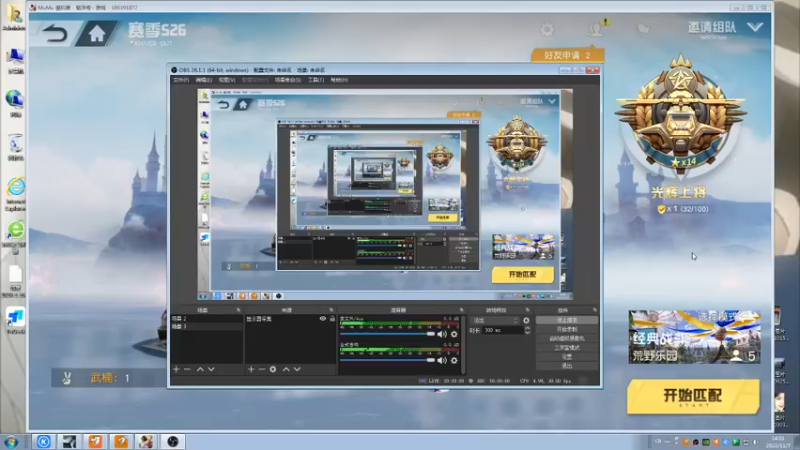Image resolution: width=800 pixels, height=450 pixels.
Task: Open the friends icon with the alert badge
Action: click(595, 29)
